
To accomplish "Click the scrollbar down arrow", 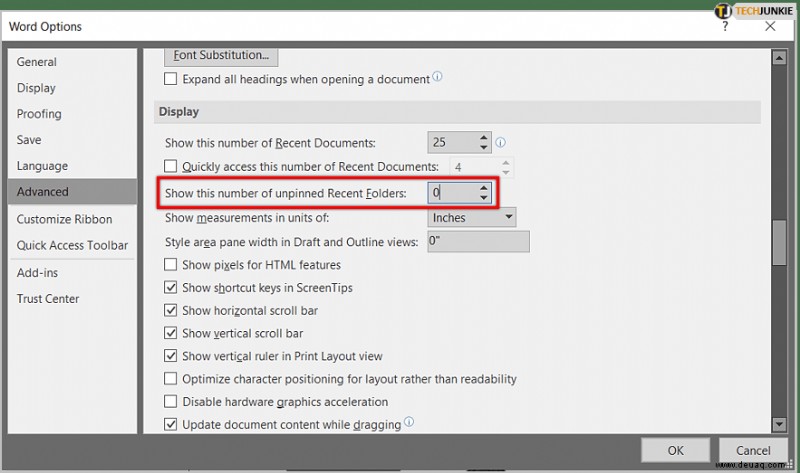I will (779, 424).
